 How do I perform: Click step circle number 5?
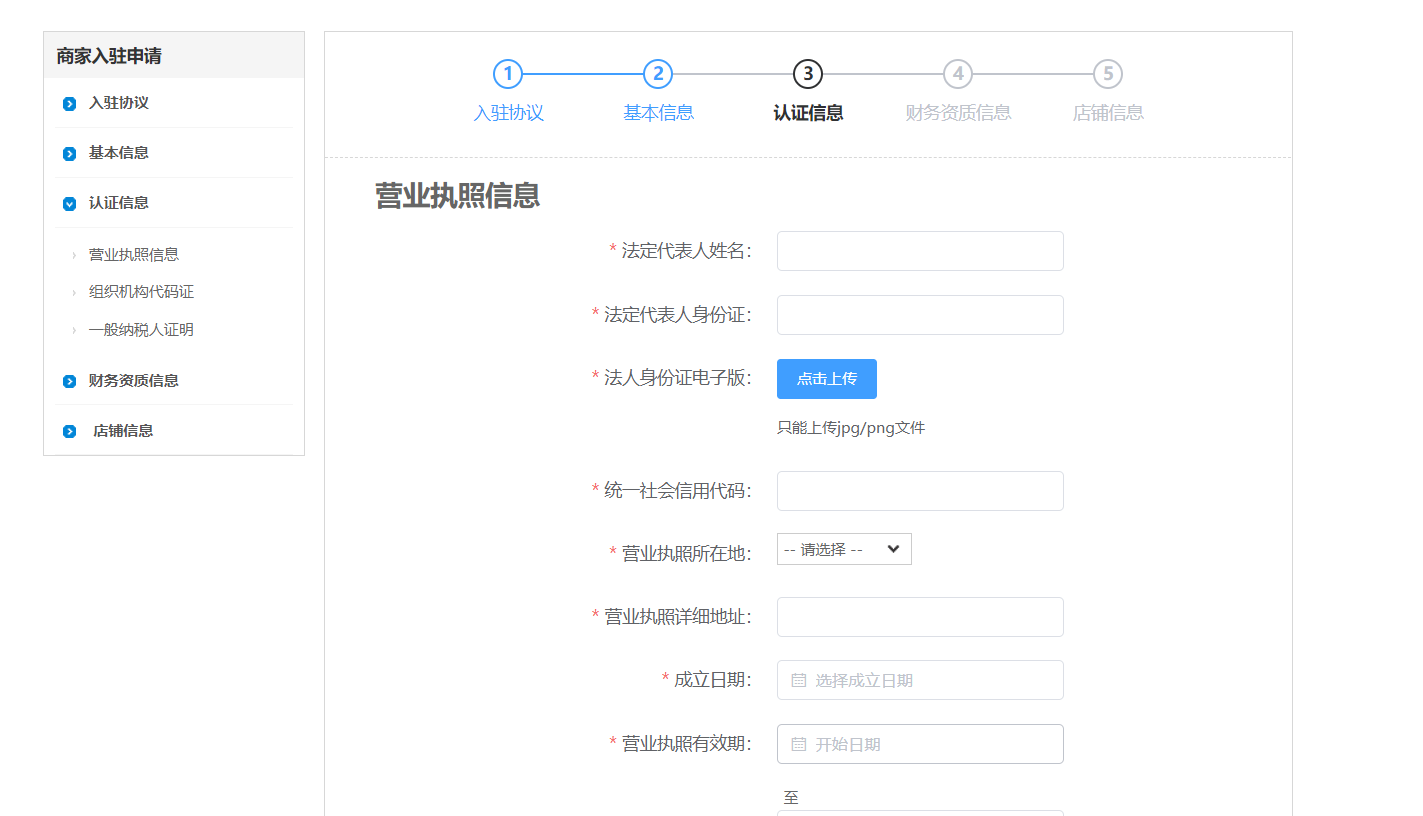[1108, 74]
